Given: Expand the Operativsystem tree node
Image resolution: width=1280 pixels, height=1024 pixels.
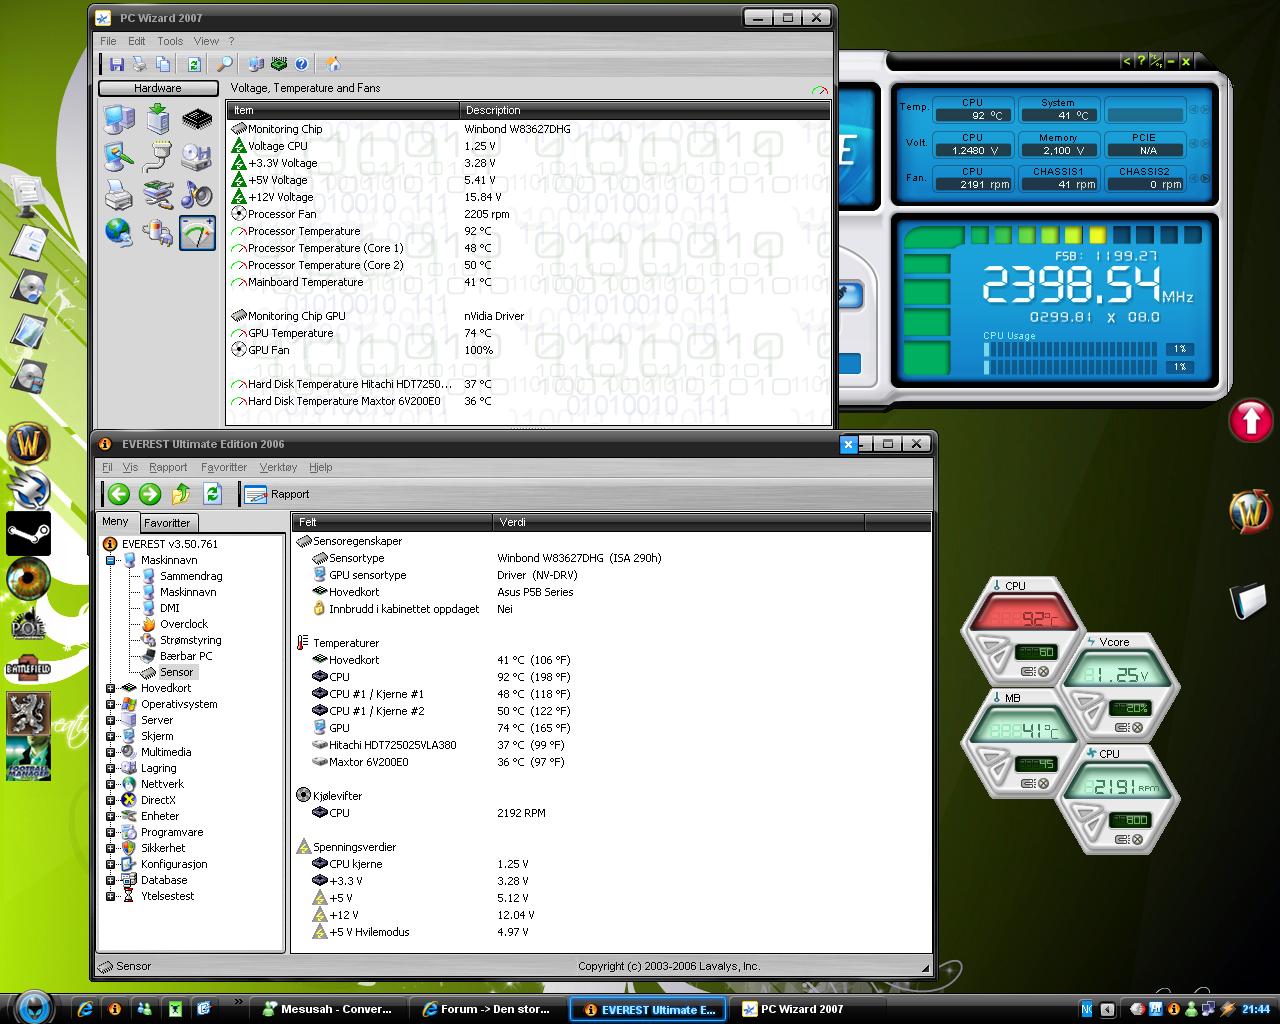Looking at the screenshot, I should (110, 704).
